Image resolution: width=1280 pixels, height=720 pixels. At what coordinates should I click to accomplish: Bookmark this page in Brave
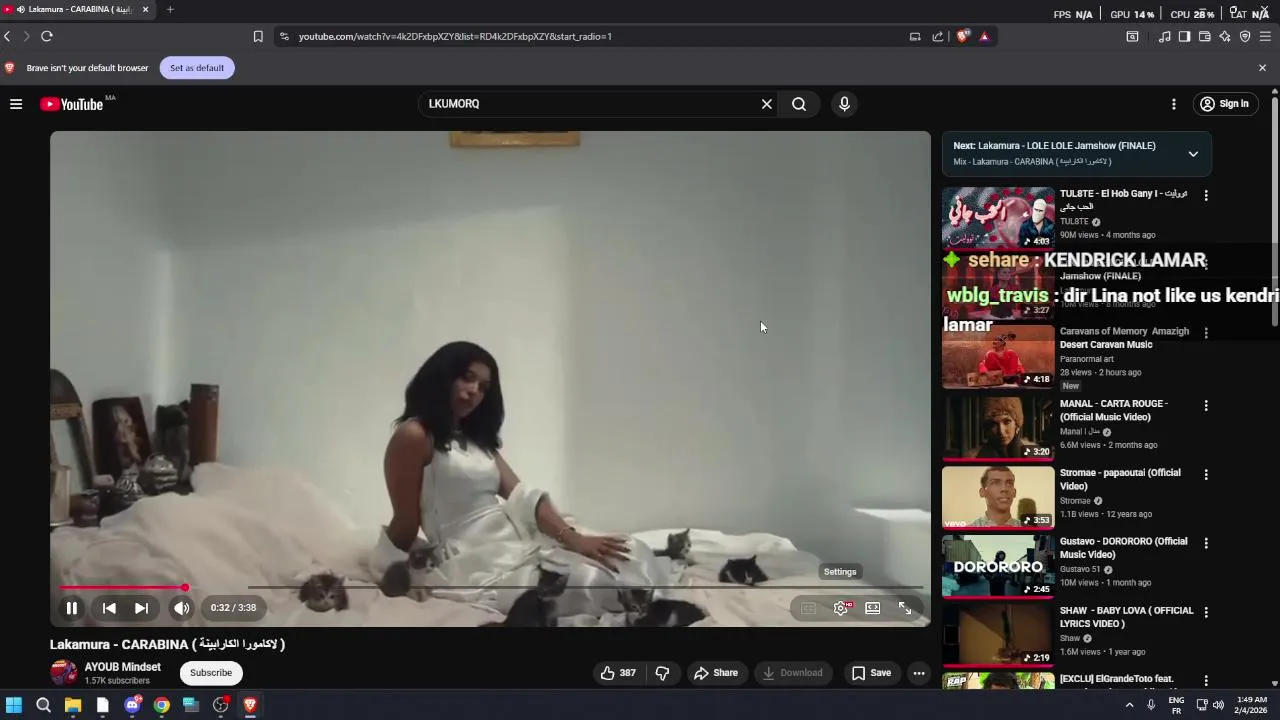point(258,36)
